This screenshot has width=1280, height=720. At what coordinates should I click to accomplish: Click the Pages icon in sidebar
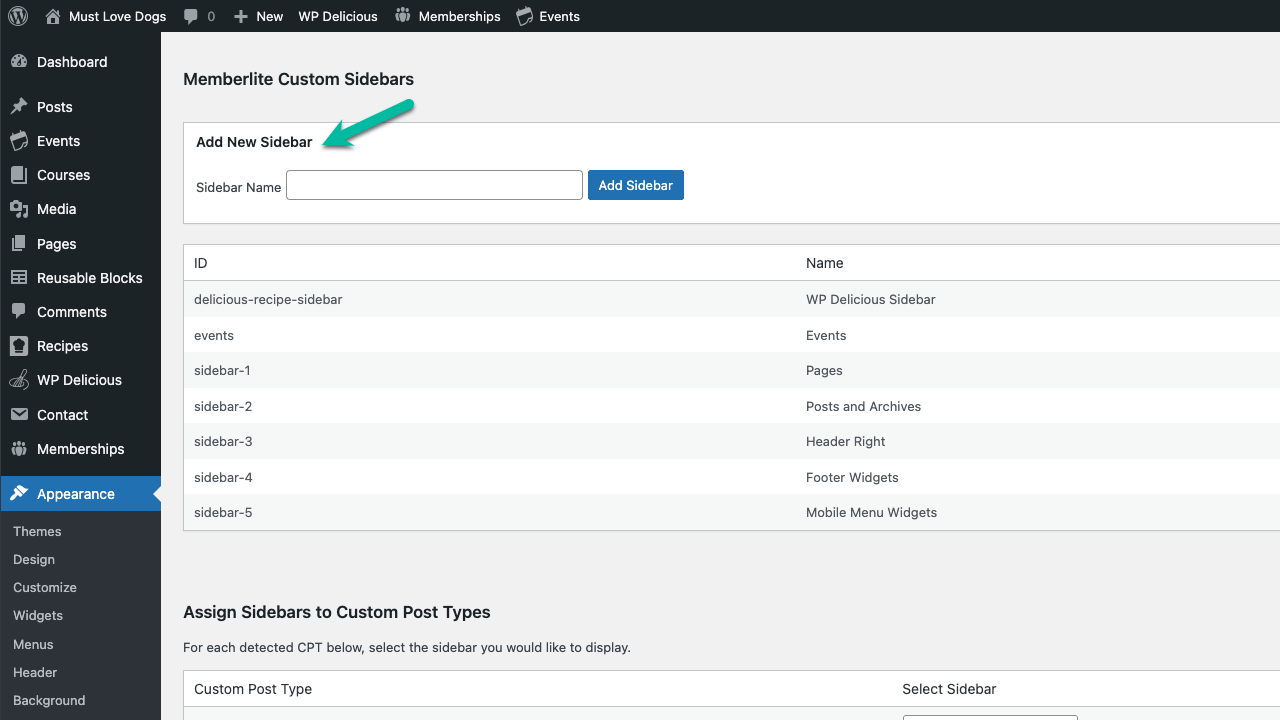click(19, 244)
